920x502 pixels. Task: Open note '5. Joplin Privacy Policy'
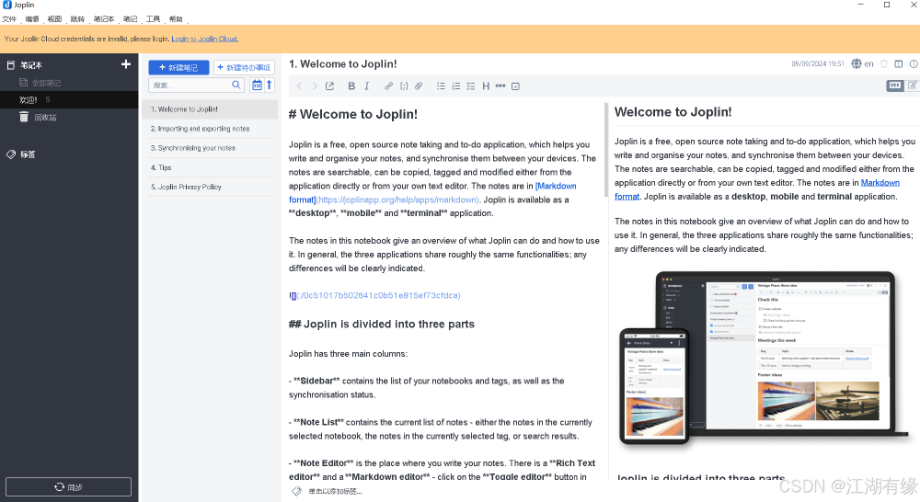click(210, 186)
